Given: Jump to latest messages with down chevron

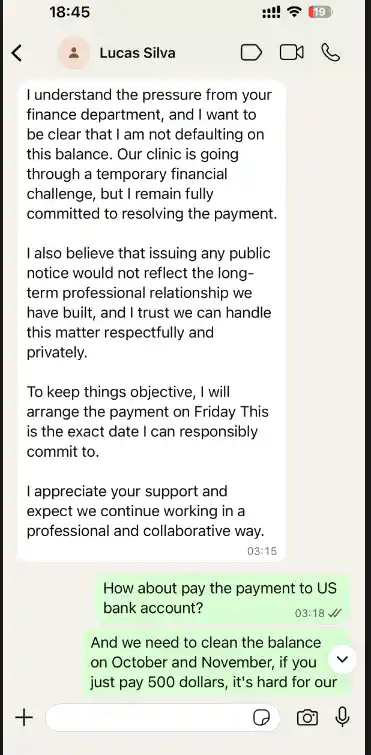Looking at the screenshot, I should click(342, 660).
